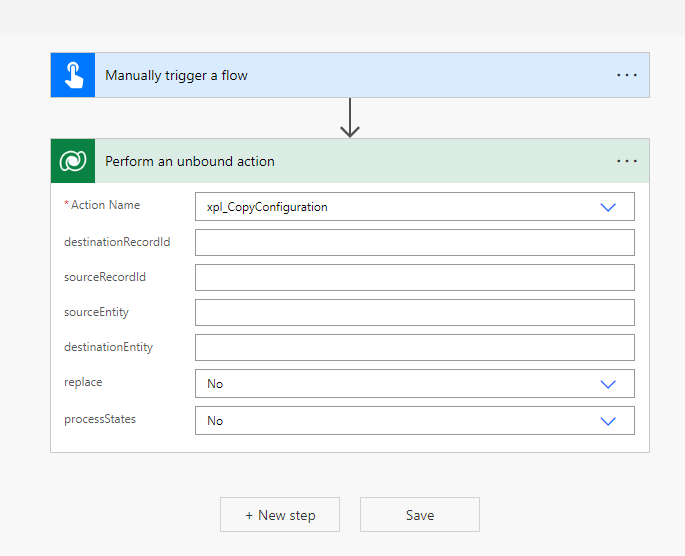Click the destinationEntity label

point(108,347)
